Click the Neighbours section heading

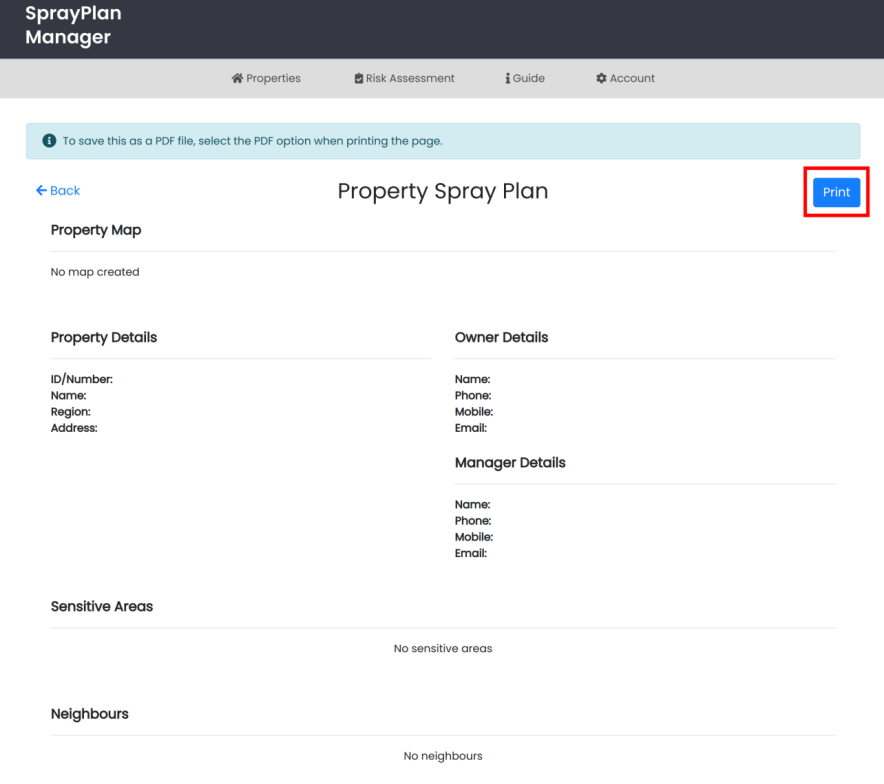coord(89,713)
